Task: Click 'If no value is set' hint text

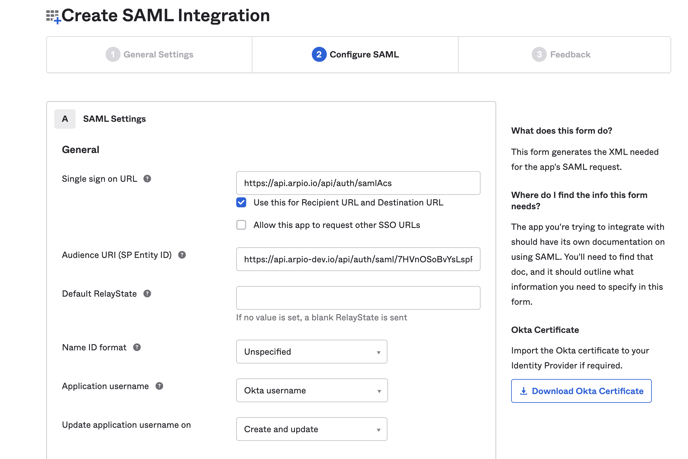Action: [322, 317]
